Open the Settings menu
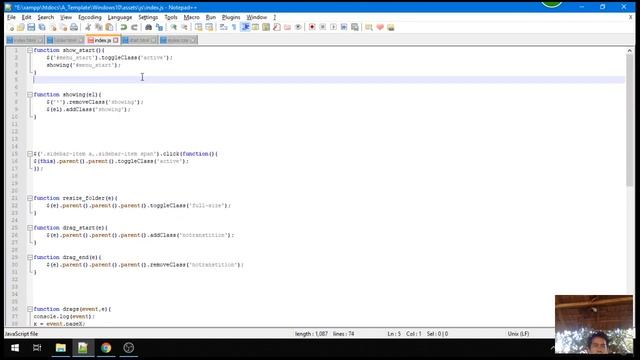The image size is (640, 360). point(148,17)
